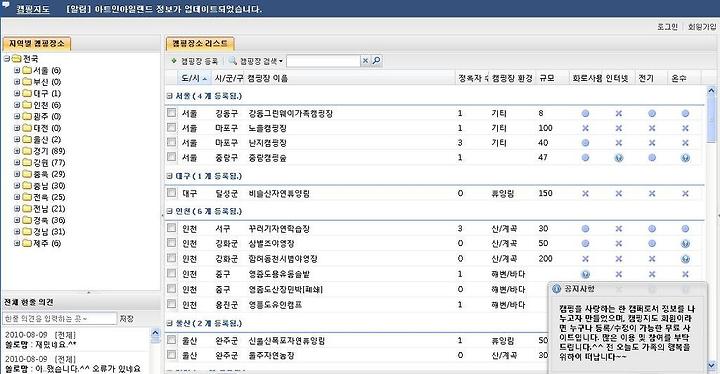720x374 pixels.
Task: Check the 상별조야영장 row checkbox
Action: pos(171,243)
